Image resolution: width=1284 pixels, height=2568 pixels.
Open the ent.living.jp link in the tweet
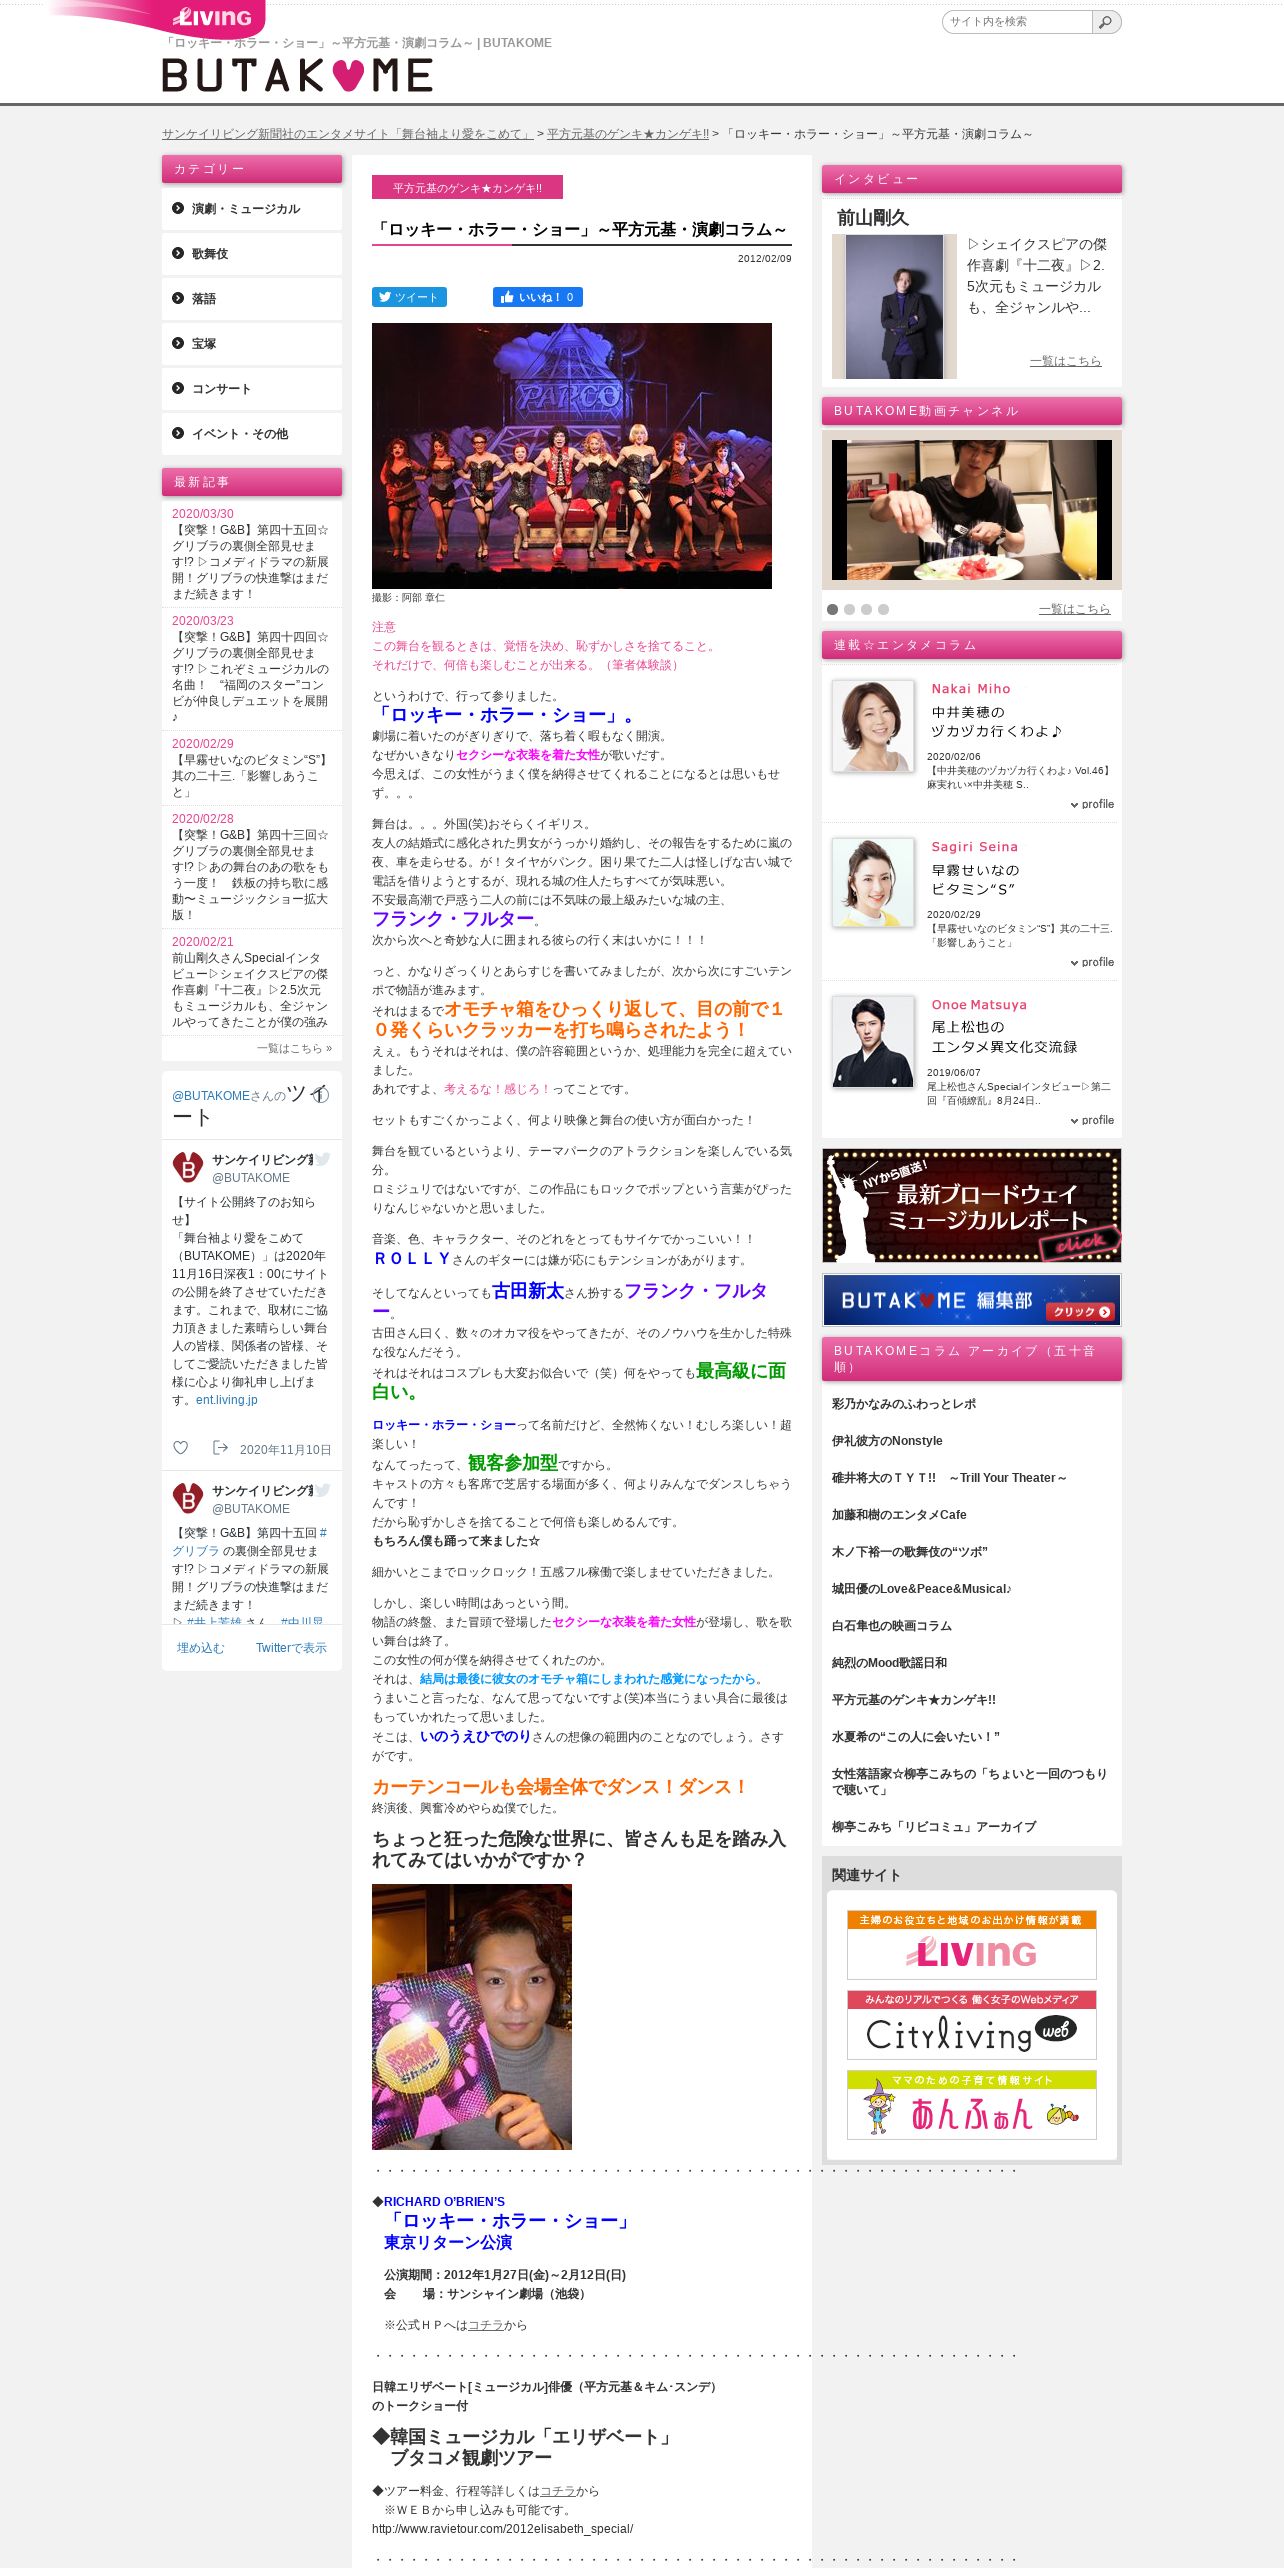click(x=227, y=1400)
